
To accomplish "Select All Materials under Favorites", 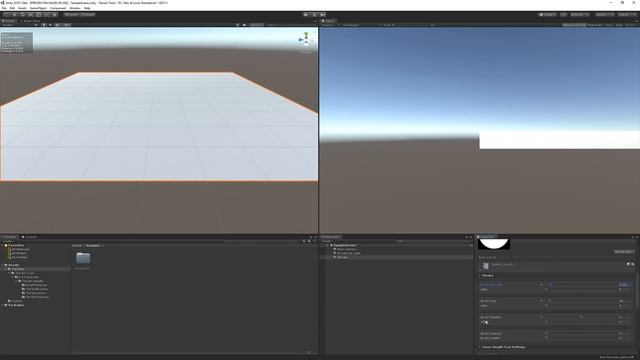I will tap(20, 249).
